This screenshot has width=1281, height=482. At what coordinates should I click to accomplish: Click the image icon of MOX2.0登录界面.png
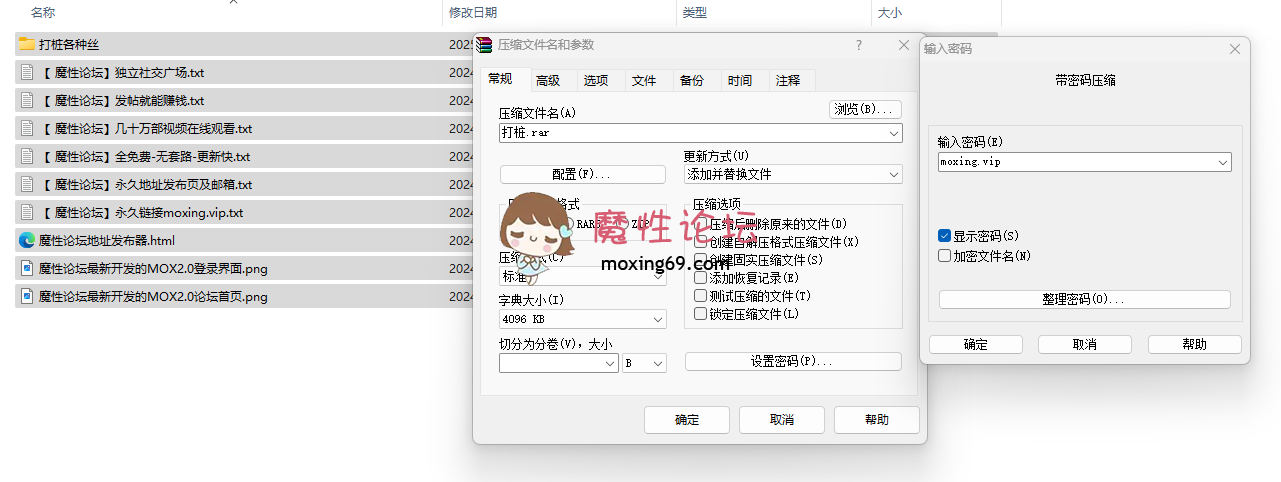(27, 268)
